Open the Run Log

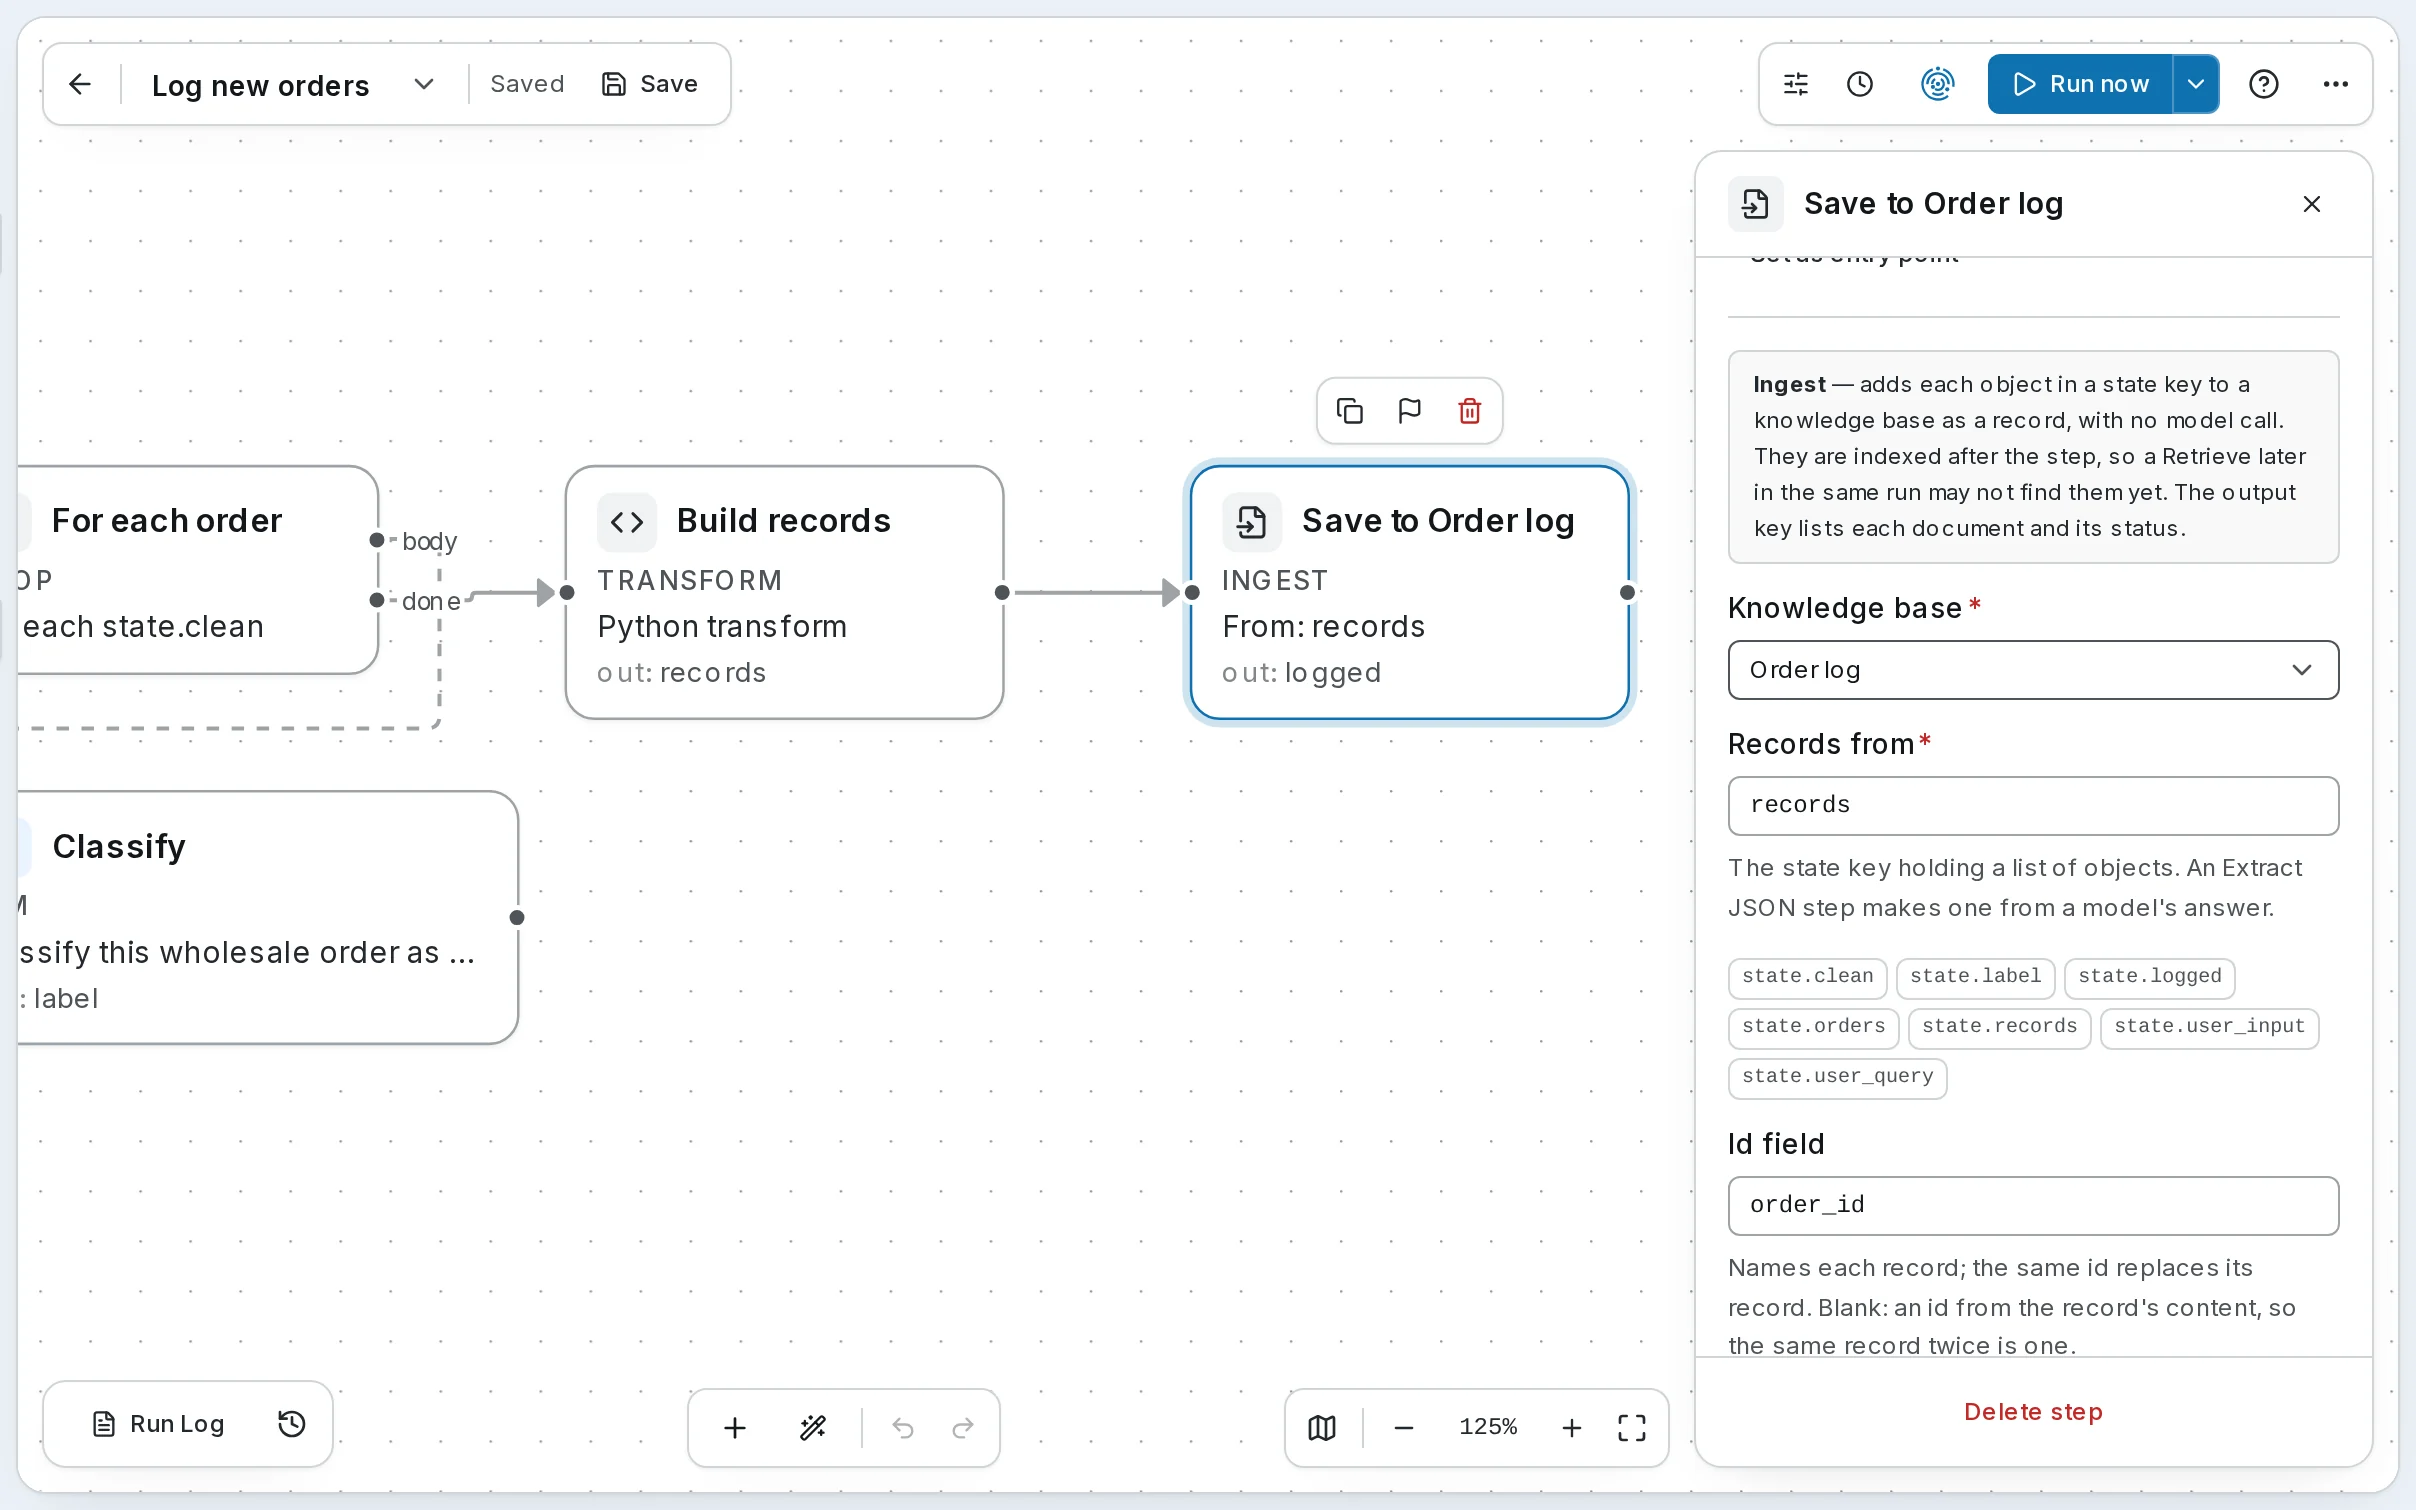click(x=158, y=1424)
